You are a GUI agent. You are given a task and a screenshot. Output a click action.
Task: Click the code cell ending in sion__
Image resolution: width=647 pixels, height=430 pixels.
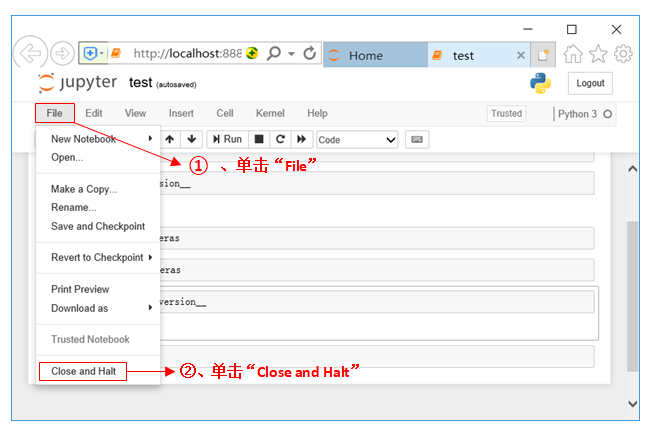(x=377, y=183)
